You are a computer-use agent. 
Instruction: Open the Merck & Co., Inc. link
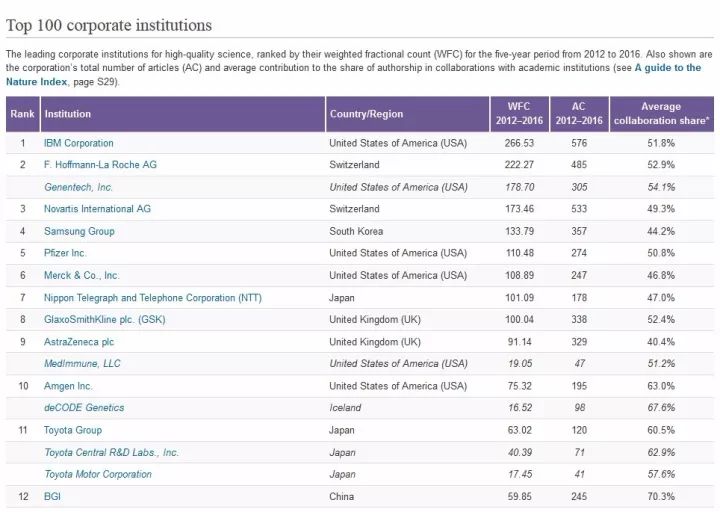point(82,275)
